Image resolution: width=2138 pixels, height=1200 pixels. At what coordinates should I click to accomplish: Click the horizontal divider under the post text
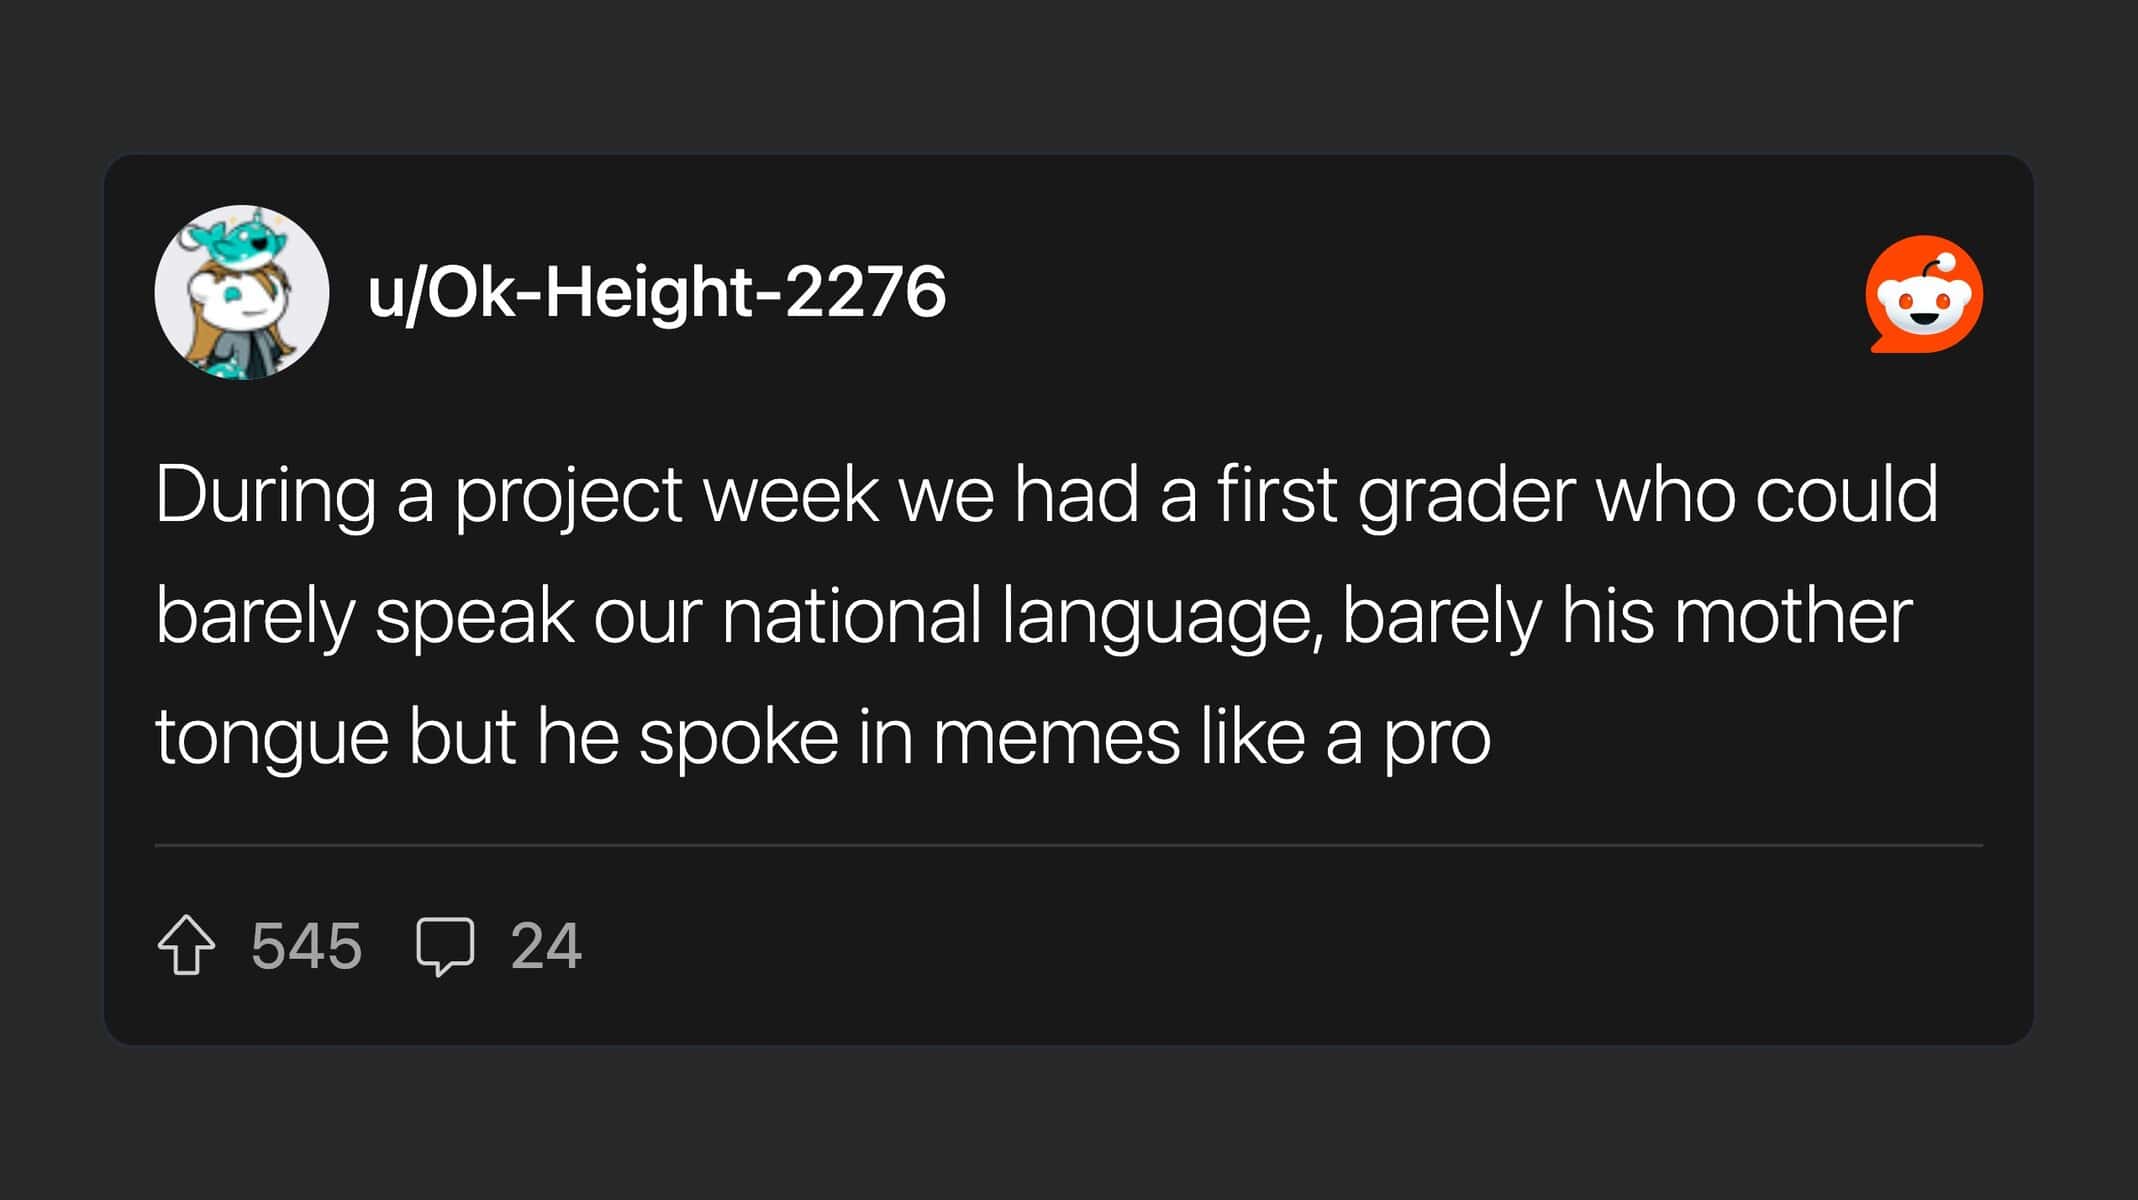pos(1068,845)
